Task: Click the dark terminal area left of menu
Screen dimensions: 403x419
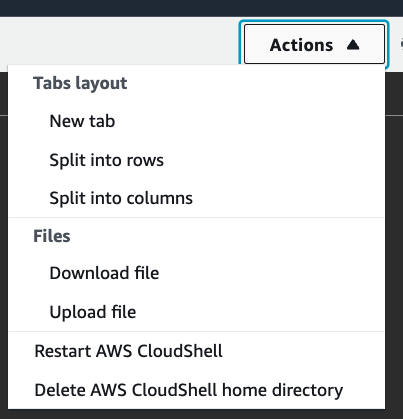Action: [4, 233]
